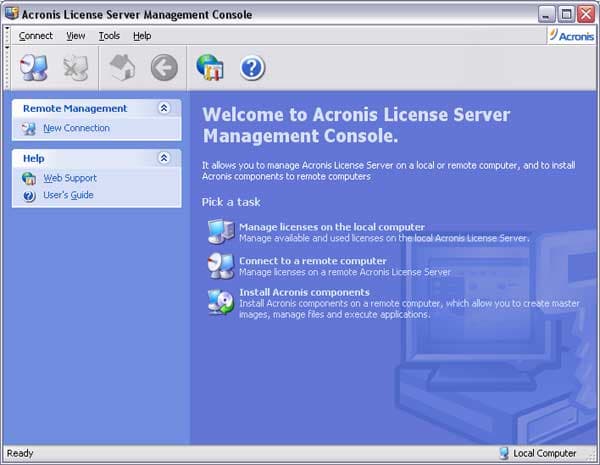Click the disc icon for Install Acronis components
This screenshot has height=465, width=600.
pyautogui.click(x=221, y=302)
